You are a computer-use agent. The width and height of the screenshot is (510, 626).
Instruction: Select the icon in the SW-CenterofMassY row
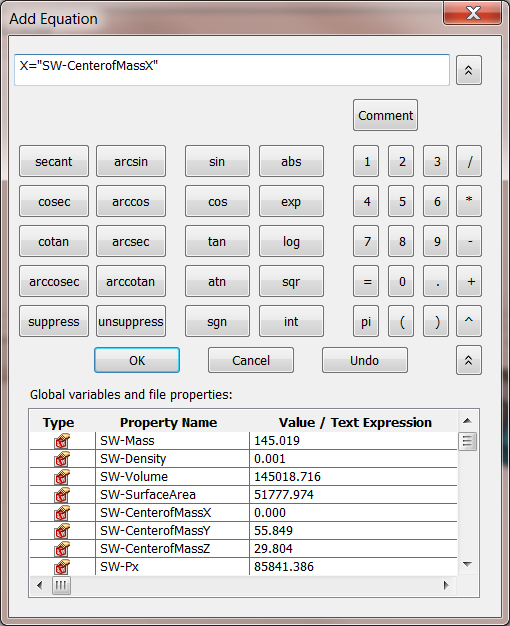(x=62, y=531)
